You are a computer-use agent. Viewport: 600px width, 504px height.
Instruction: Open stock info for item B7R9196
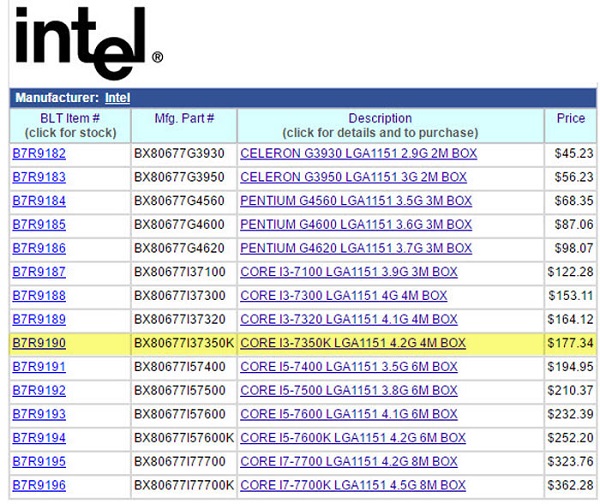coord(39,486)
